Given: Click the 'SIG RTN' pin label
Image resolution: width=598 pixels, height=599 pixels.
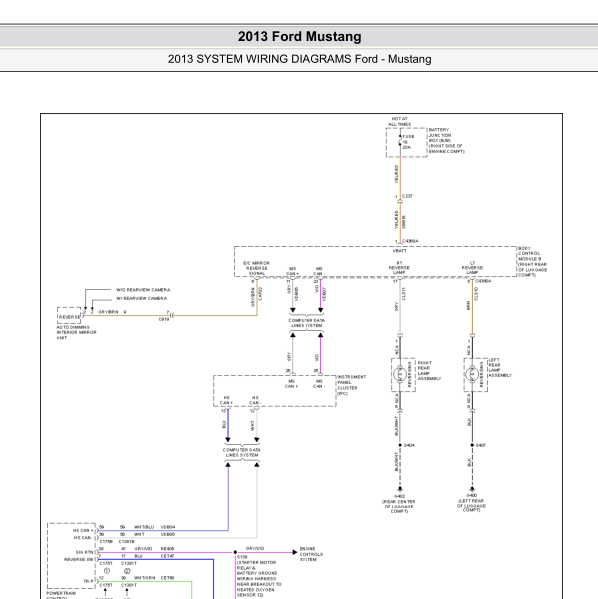Looking at the screenshot, I should [84, 552].
